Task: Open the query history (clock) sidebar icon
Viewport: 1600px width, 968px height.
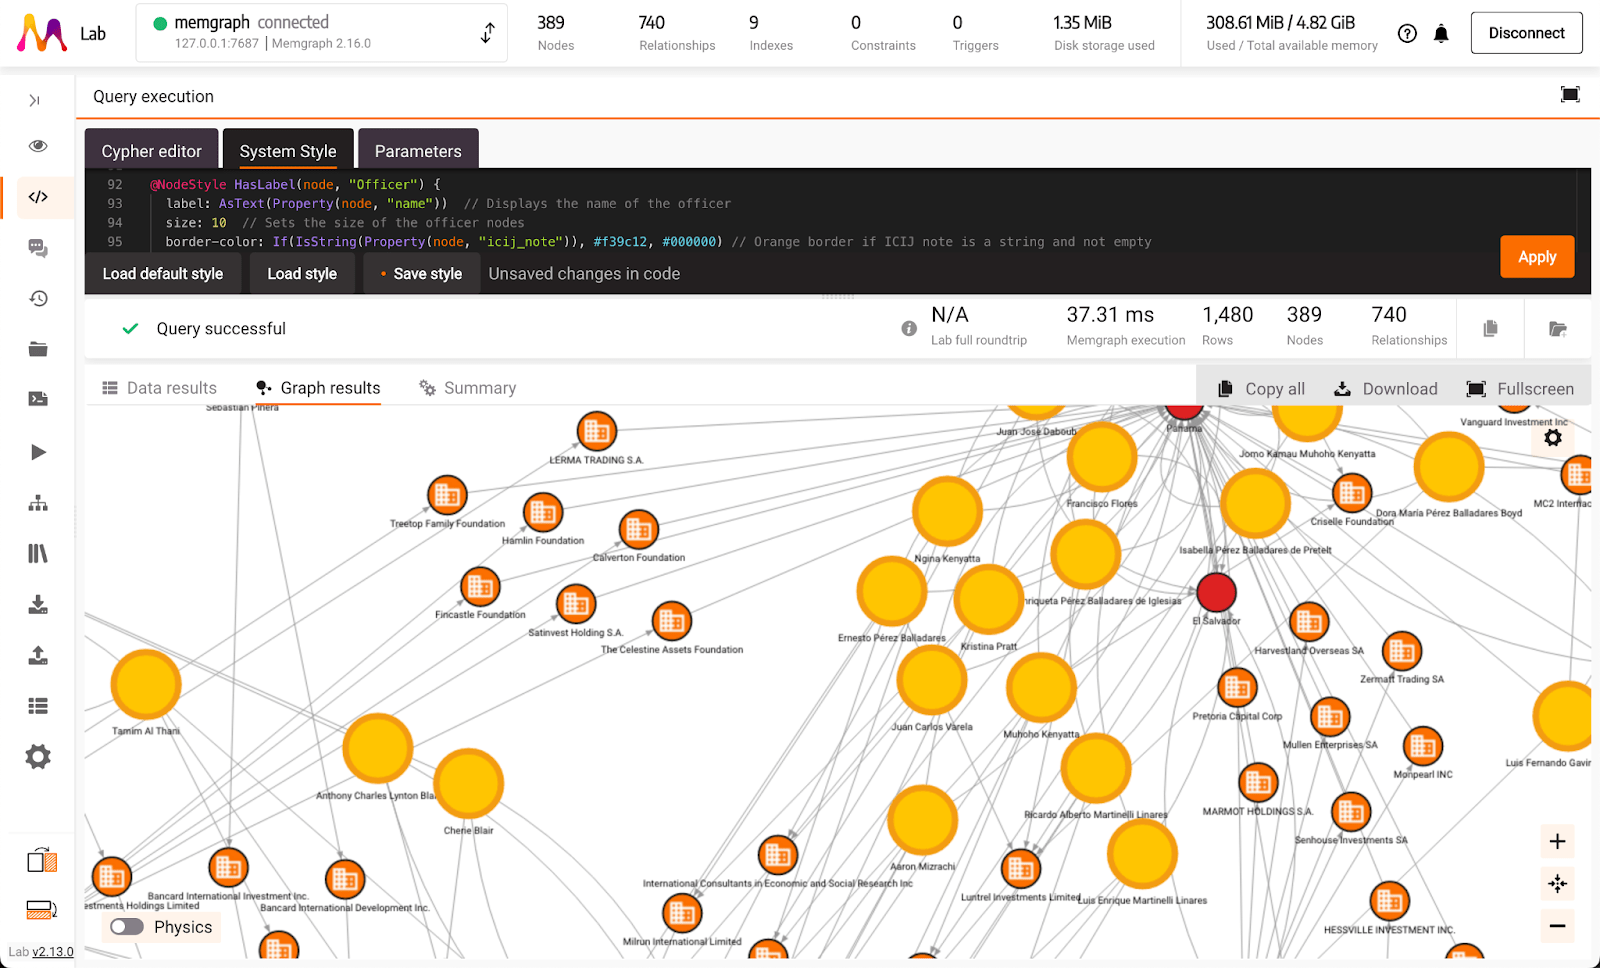Action: click(38, 298)
